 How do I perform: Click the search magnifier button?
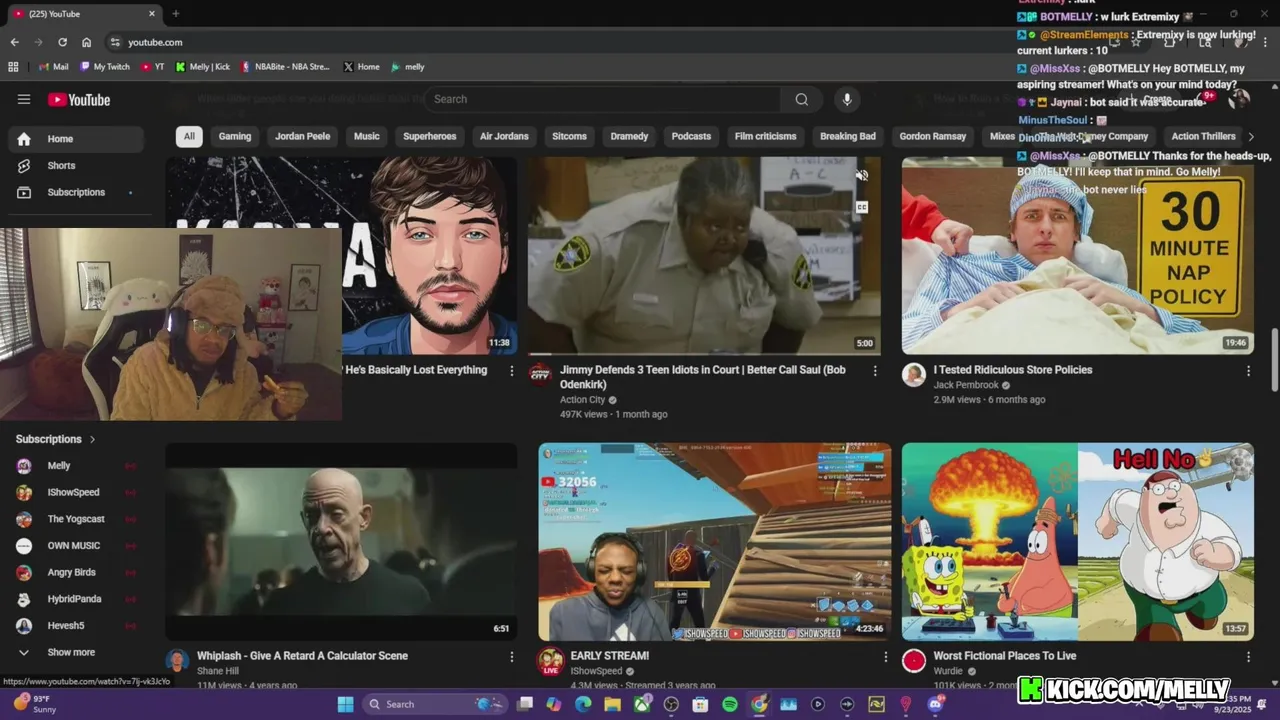coord(801,99)
